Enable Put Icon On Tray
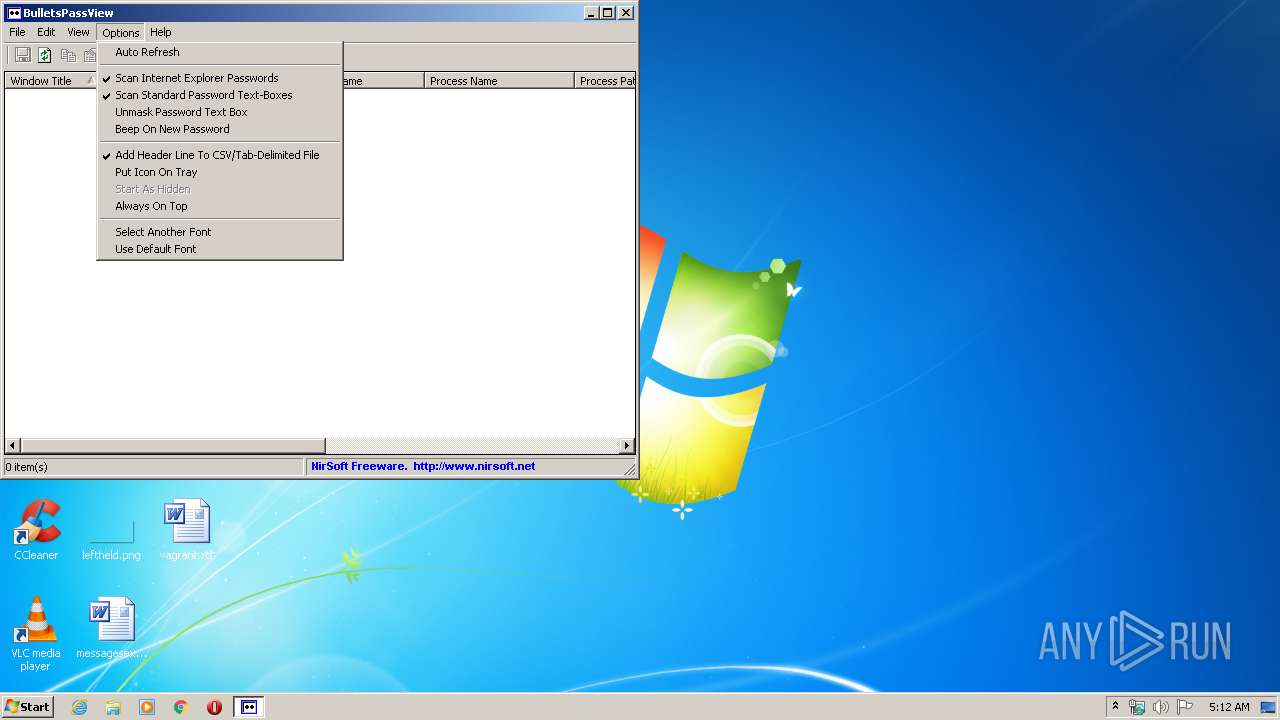Screen dimensions: 1280x720 tap(220, 172)
